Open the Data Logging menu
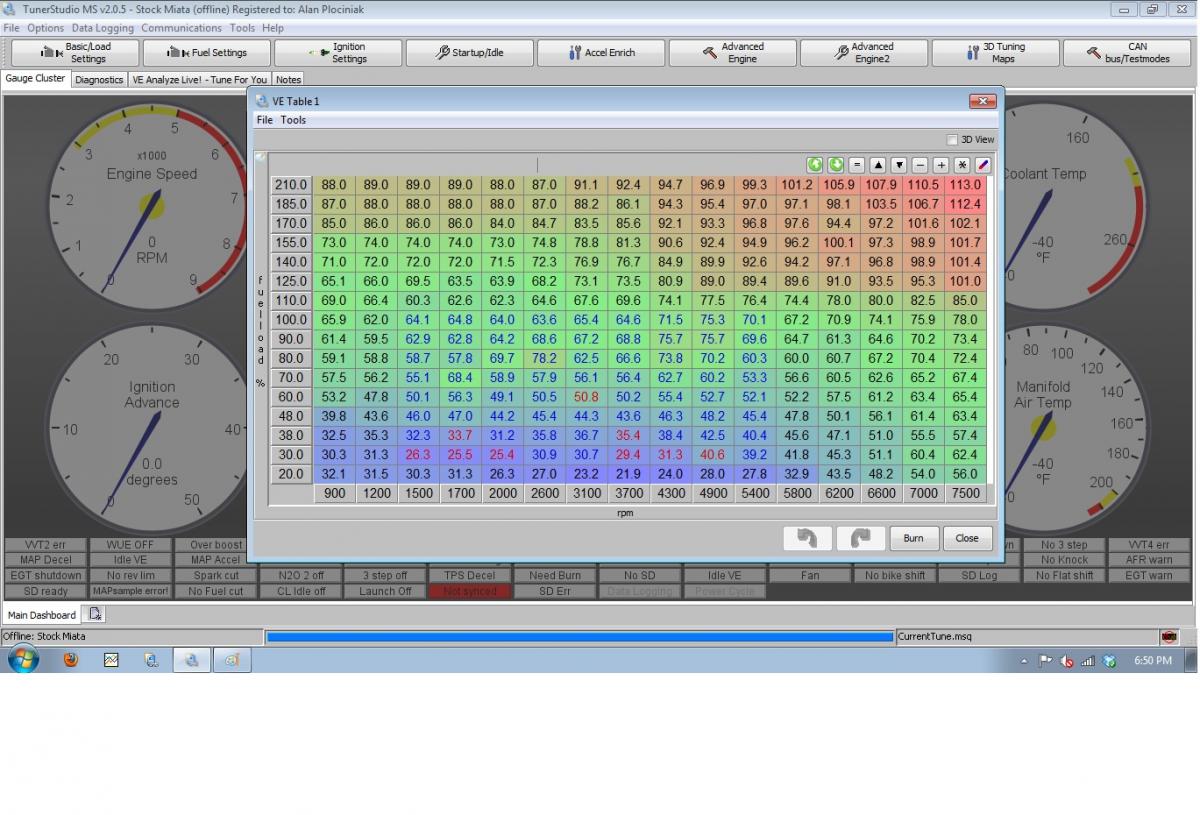1200x815 pixels. coord(103,28)
